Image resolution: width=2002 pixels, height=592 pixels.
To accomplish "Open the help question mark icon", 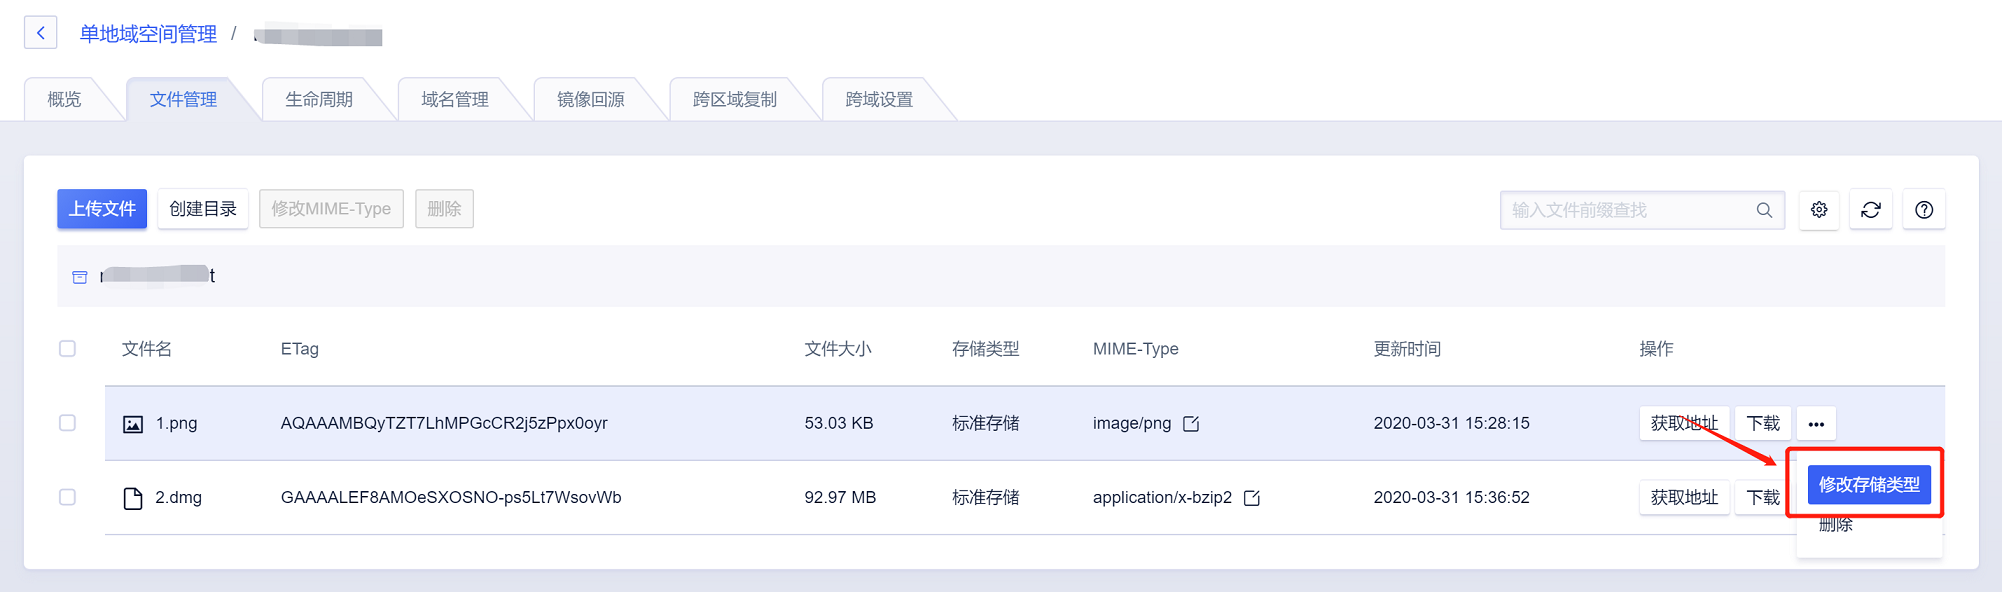I will tap(1924, 210).
